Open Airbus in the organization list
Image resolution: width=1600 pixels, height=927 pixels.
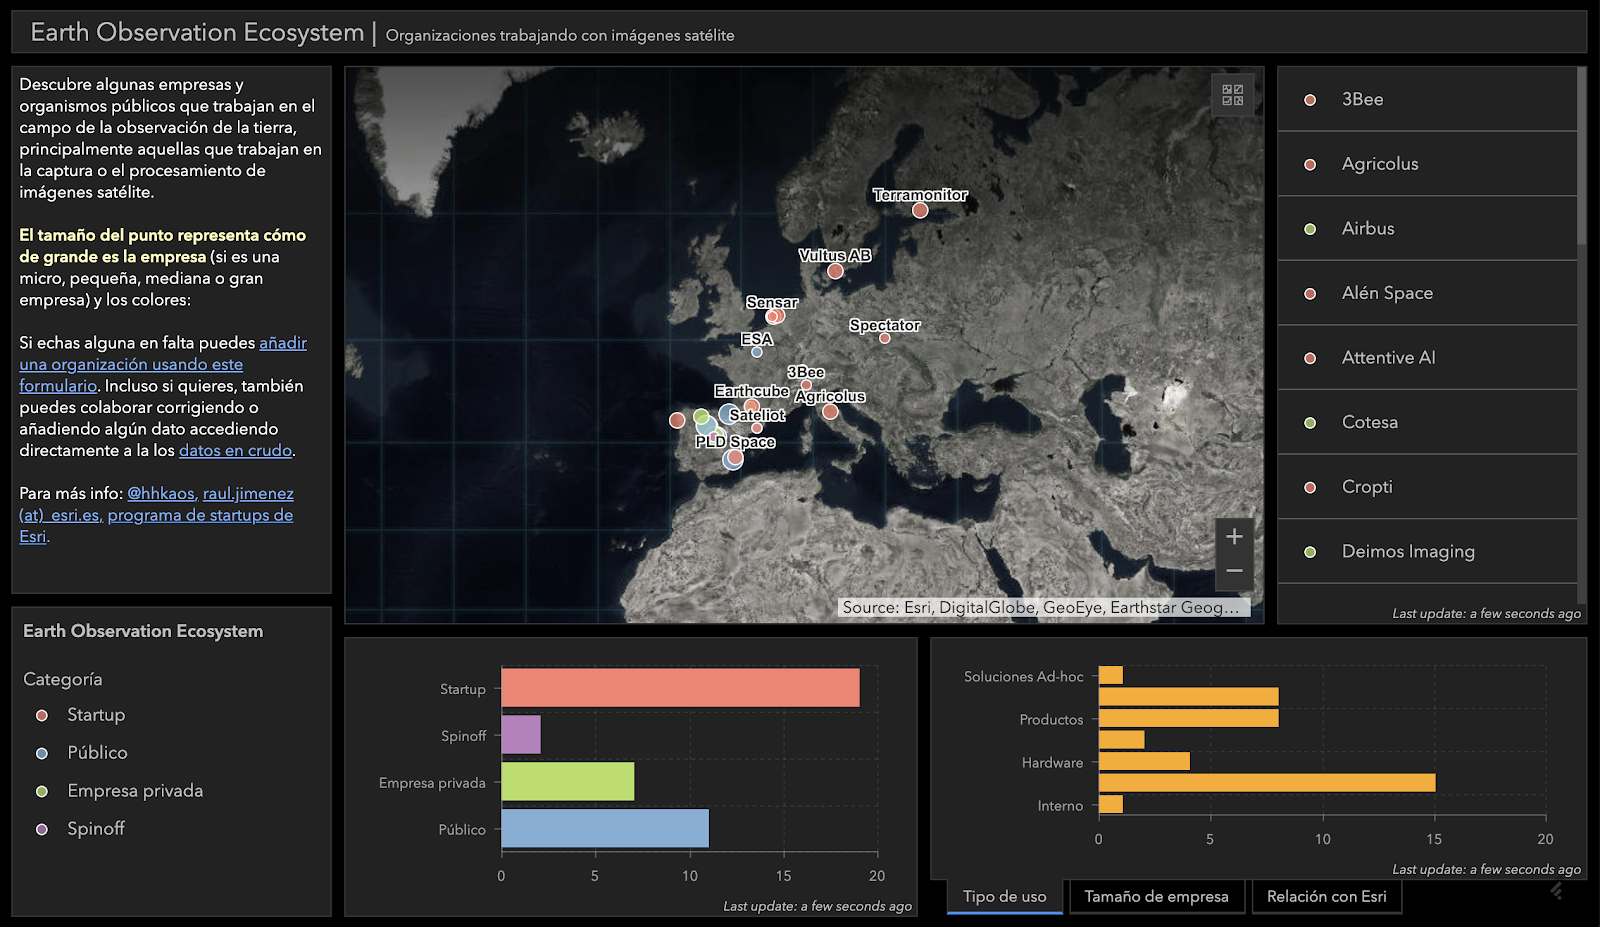1427,229
